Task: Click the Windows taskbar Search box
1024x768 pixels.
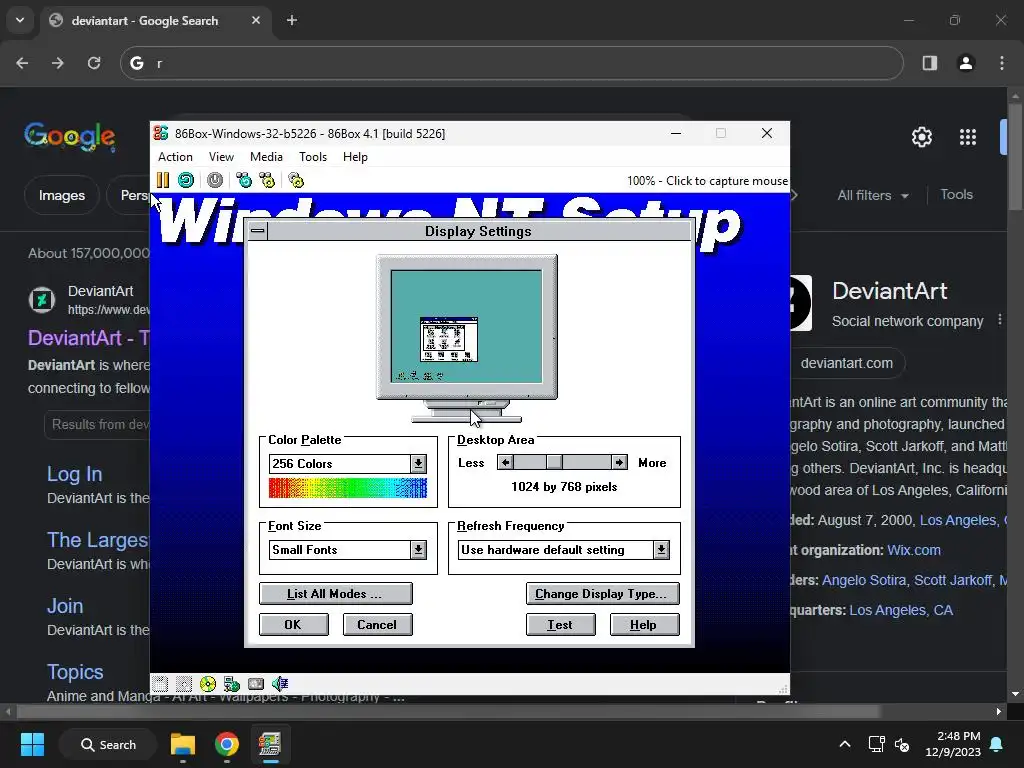Action: point(108,744)
